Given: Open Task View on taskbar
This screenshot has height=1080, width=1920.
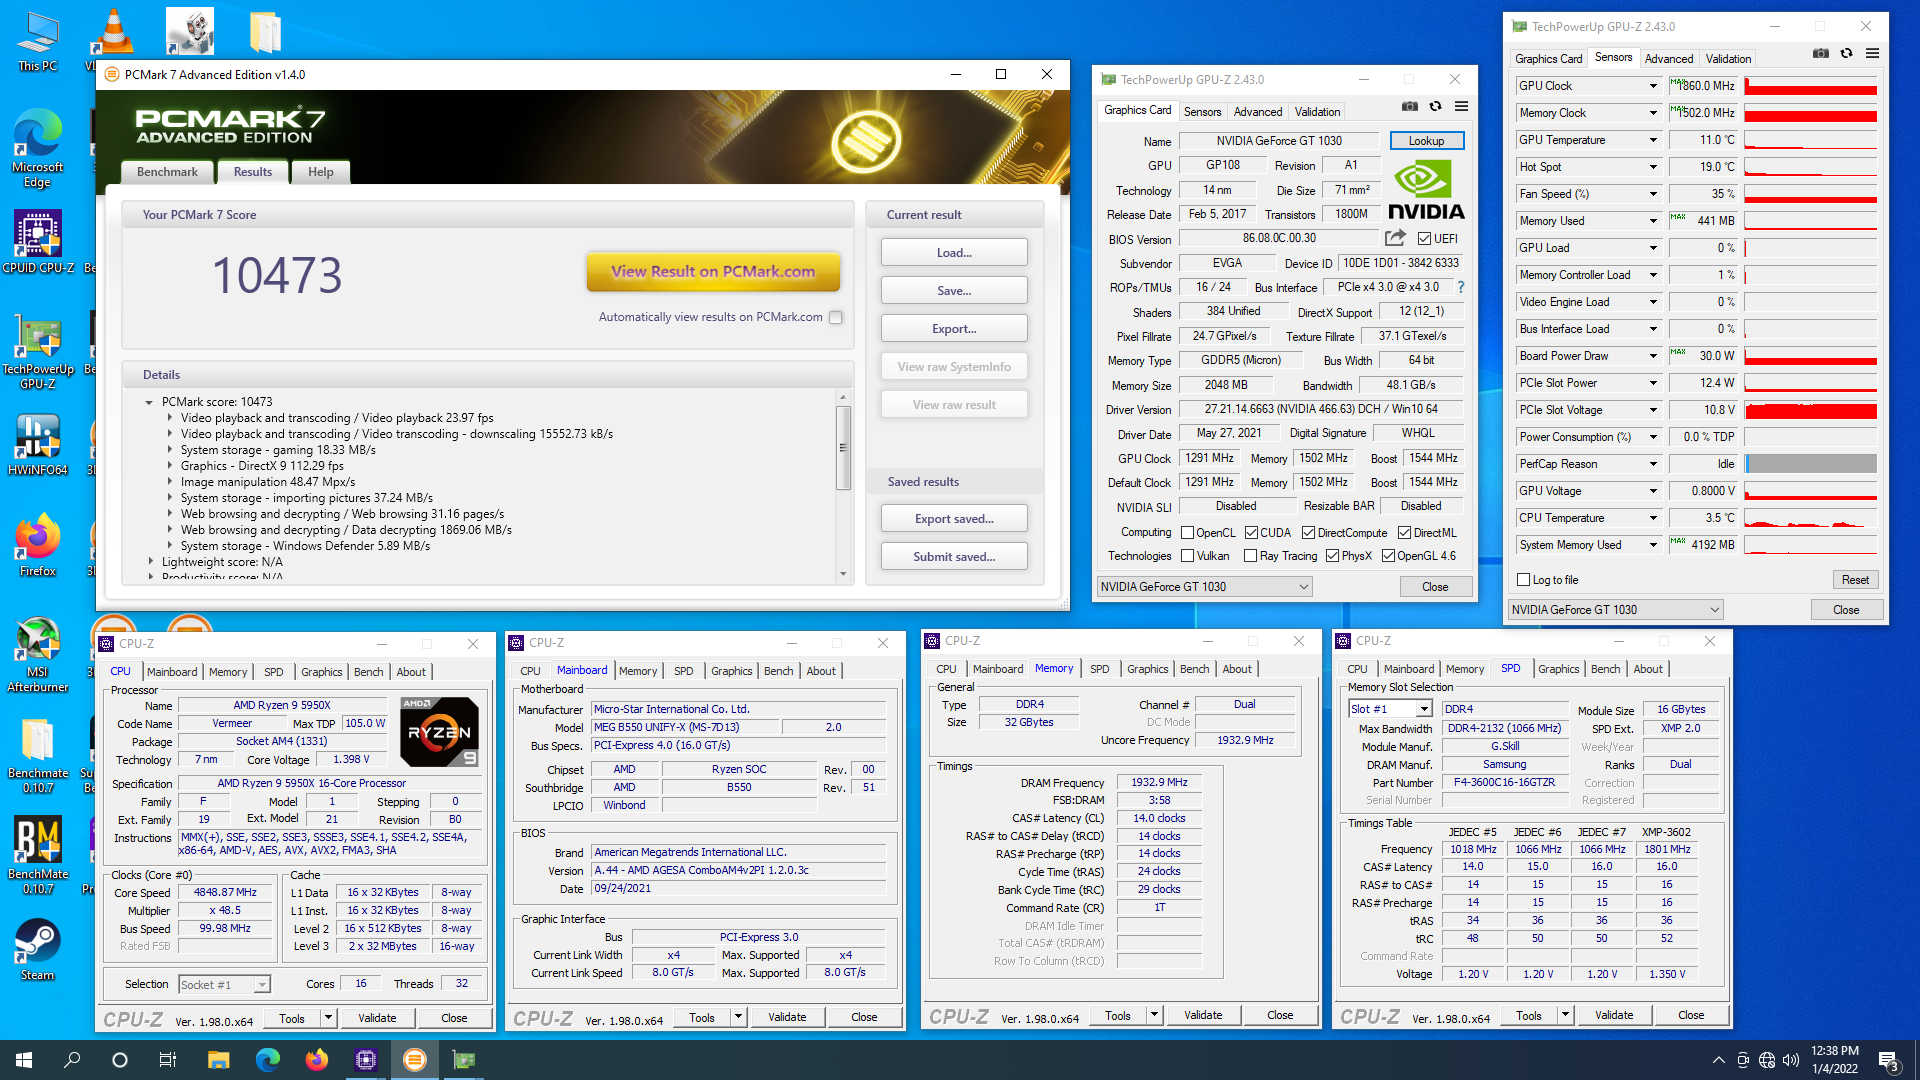Looking at the screenshot, I should (x=168, y=1060).
